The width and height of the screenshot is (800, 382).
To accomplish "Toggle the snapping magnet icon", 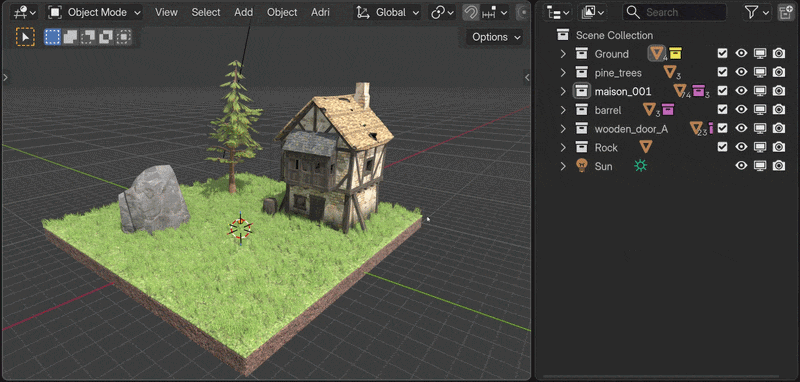I will coord(470,12).
